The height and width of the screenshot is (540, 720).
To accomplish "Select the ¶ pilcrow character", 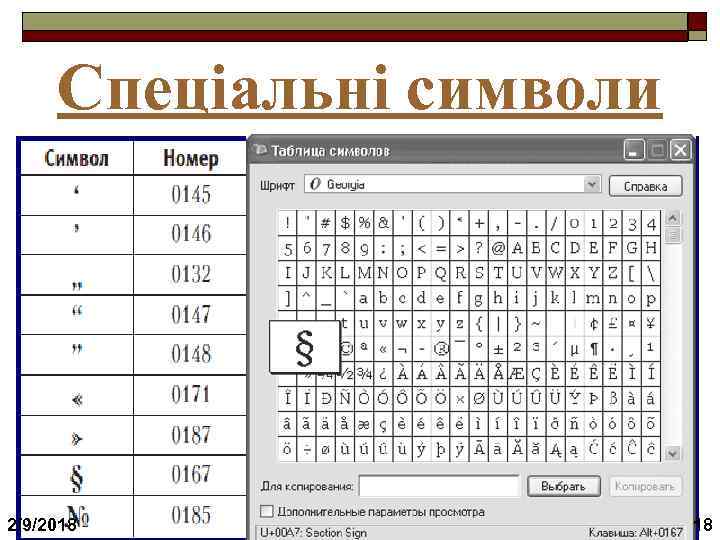I will click(594, 349).
